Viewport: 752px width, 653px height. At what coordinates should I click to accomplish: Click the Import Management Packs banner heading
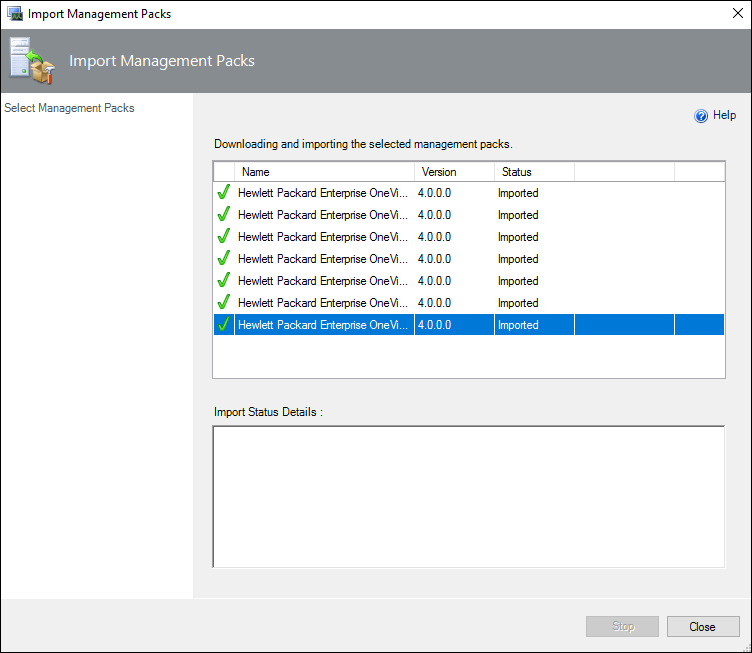(x=162, y=61)
